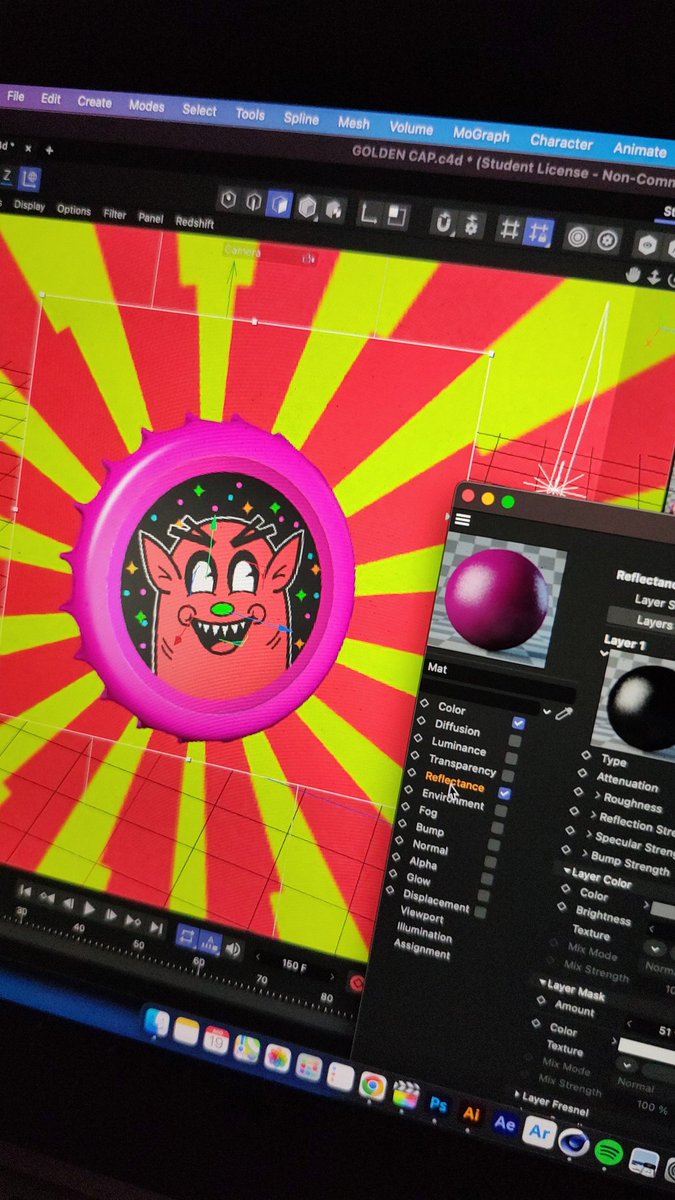This screenshot has height=1200, width=675.
Task: Open the Assignment material settings
Action: coord(421,947)
